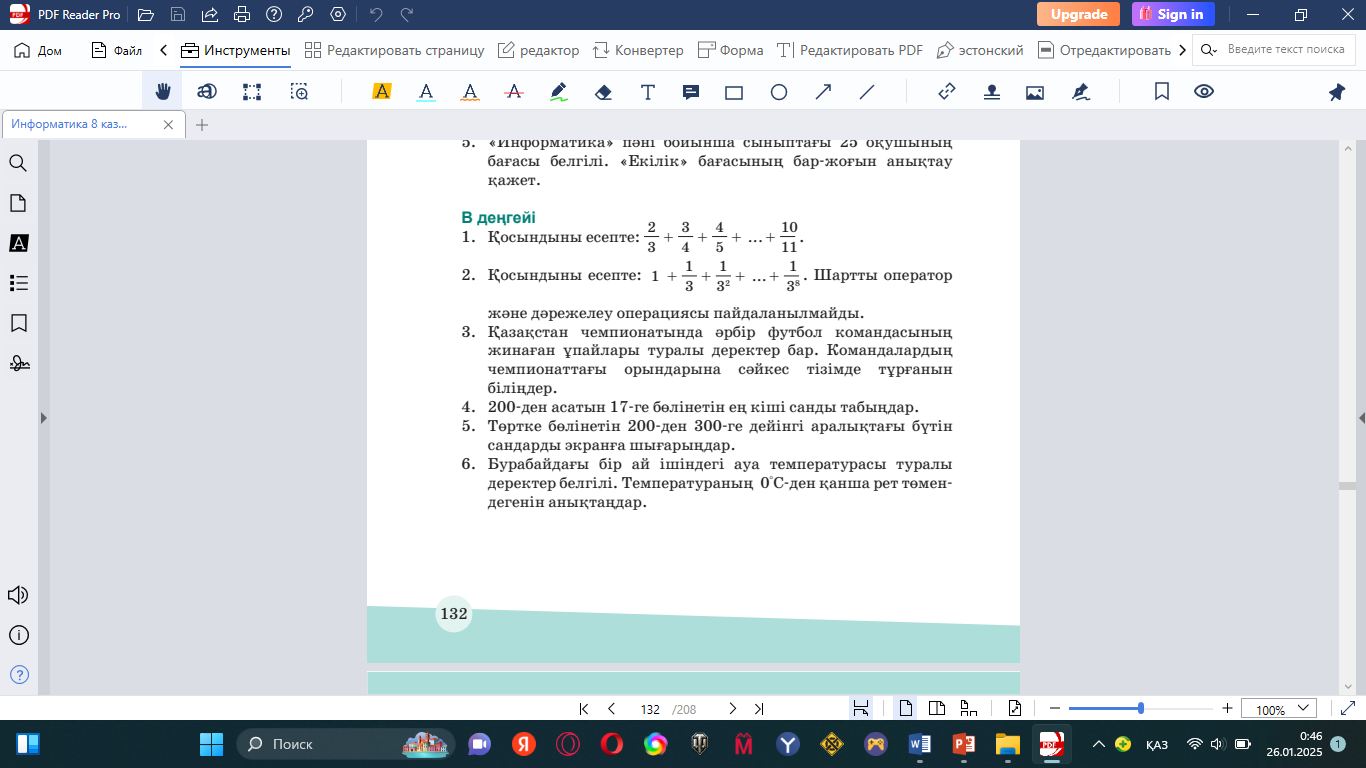Open the Settings gear in the title bar
The width and height of the screenshot is (1366, 768).
(x=338, y=15)
